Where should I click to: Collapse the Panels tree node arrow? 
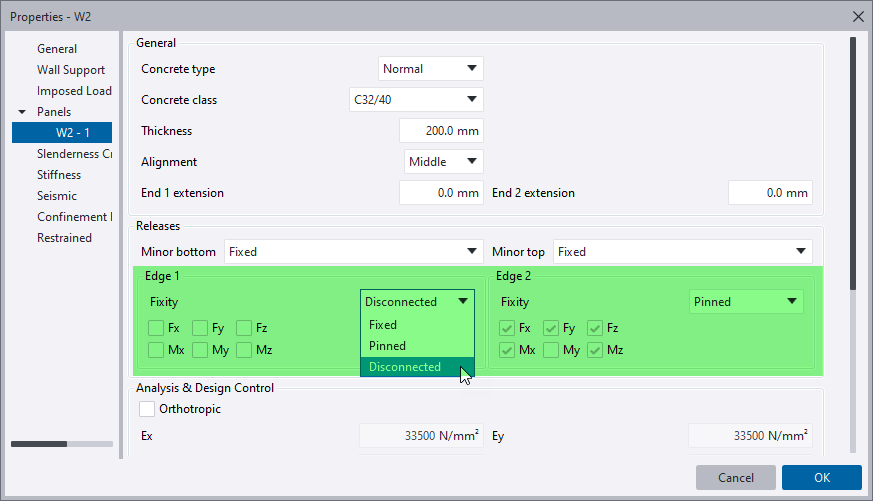point(22,112)
